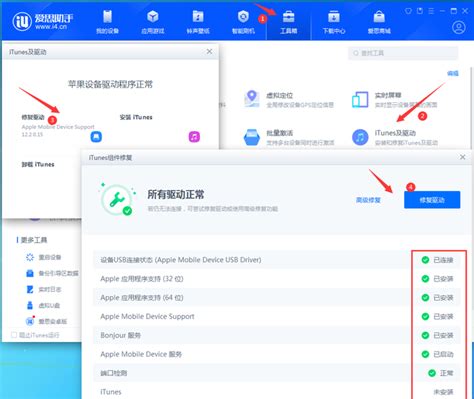
Task: Select the Apple Mobile Device USB Driver row
Action: point(277,260)
